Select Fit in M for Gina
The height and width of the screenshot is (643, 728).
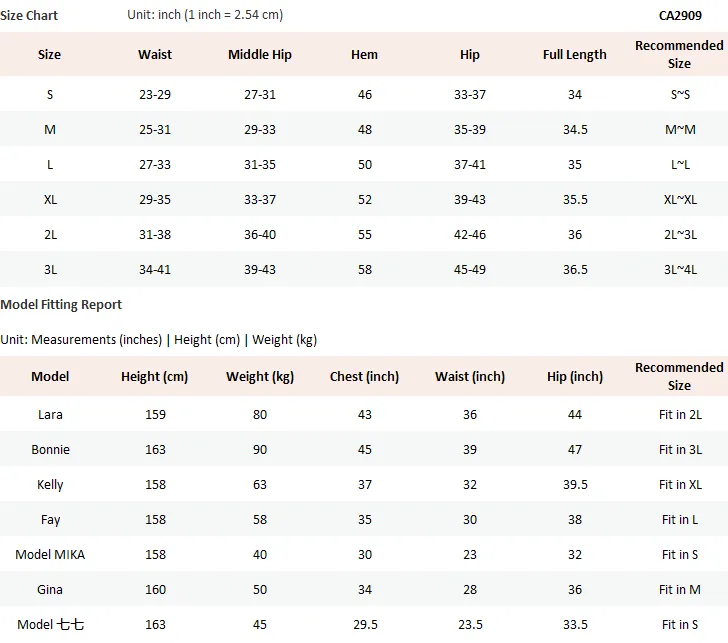point(680,590)
